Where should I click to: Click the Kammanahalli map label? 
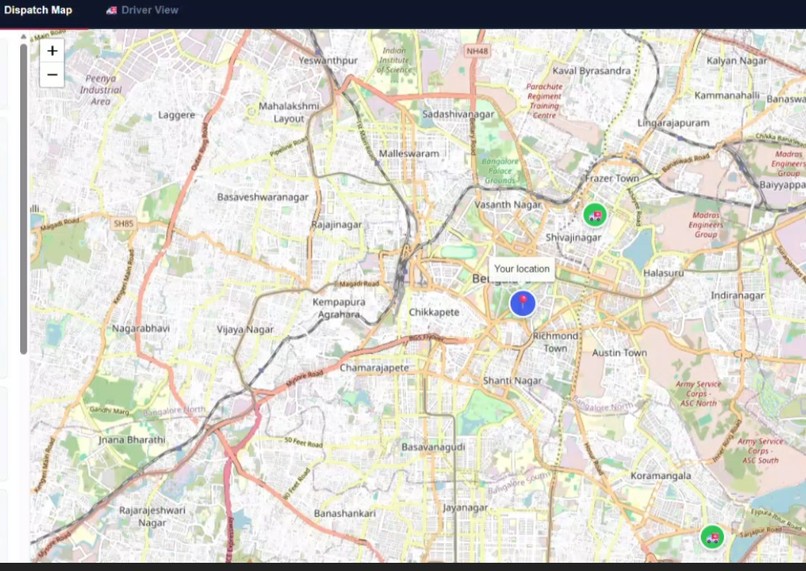point(727,96)
